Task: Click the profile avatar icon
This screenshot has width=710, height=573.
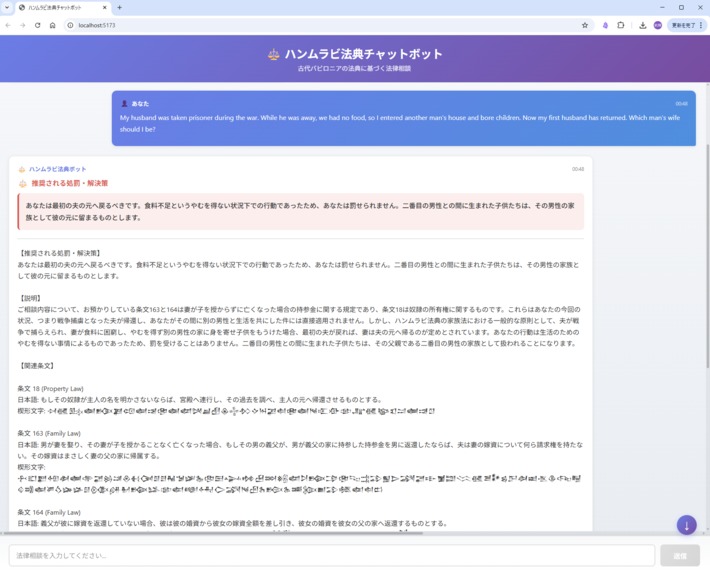Action: 657,25
